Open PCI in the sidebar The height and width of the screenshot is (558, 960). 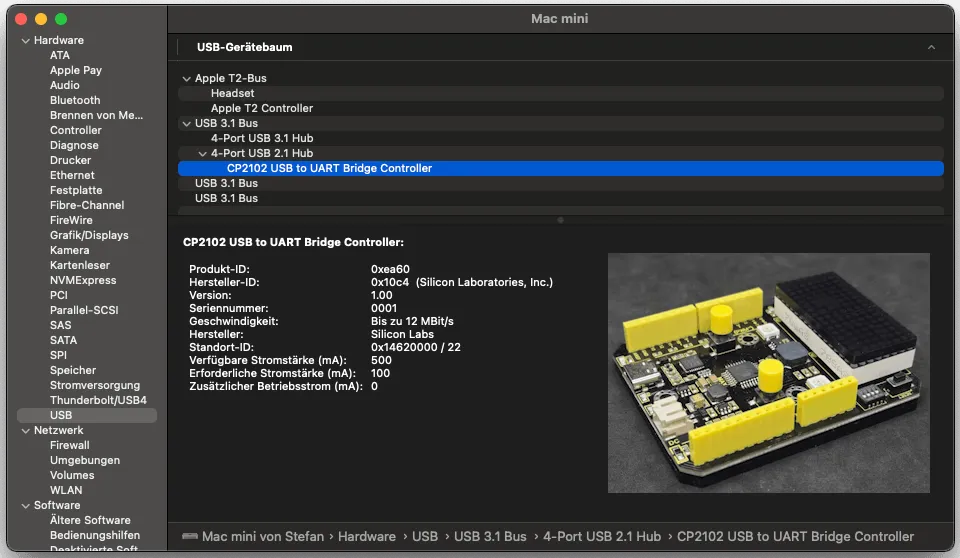coord(59,295)
